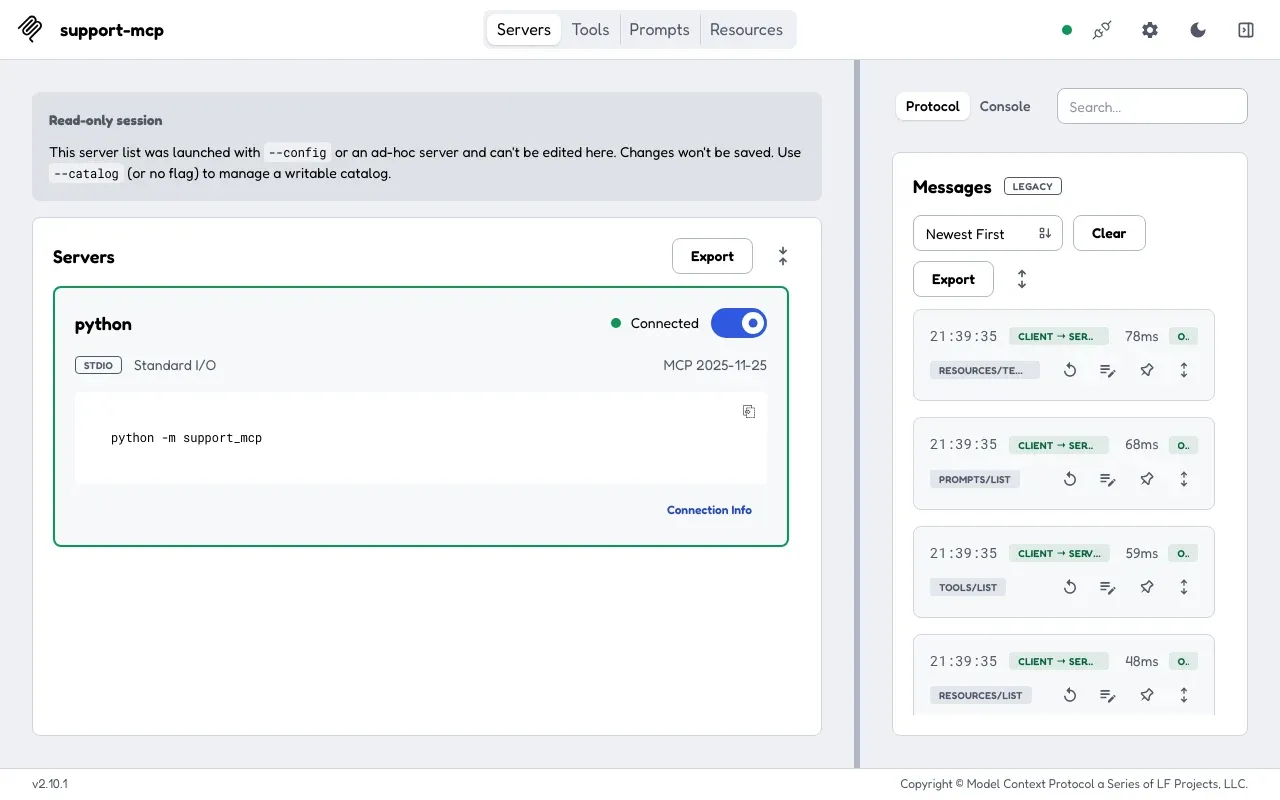Expand the prompts/list message card
Screen dimensions: 1280x800
1184,479
